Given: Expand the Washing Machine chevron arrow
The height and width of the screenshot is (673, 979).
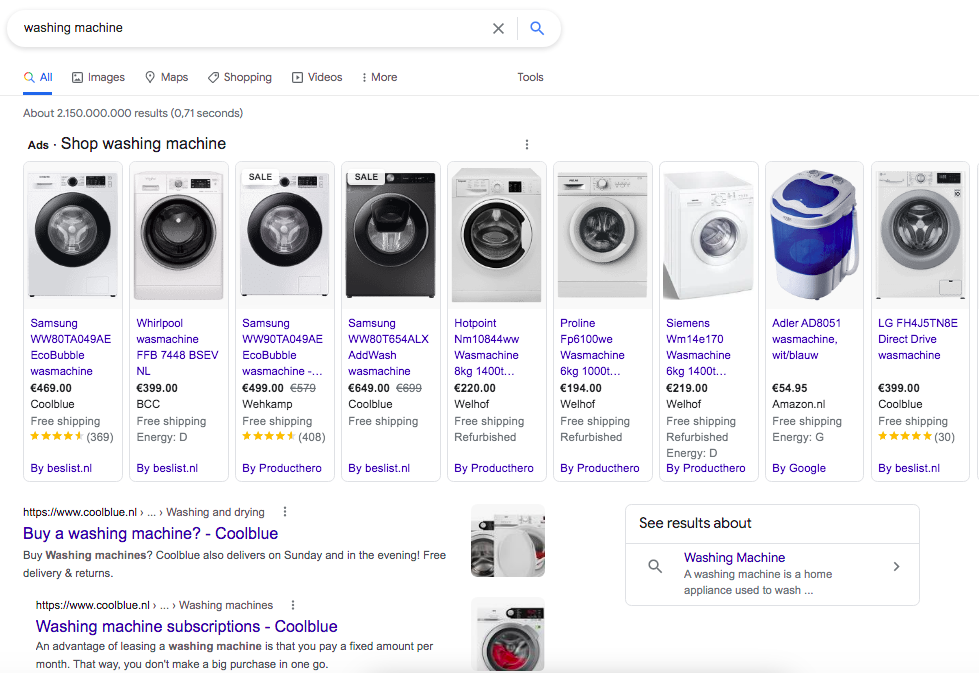Looking at the screenshot, I should tap(896, 566).
